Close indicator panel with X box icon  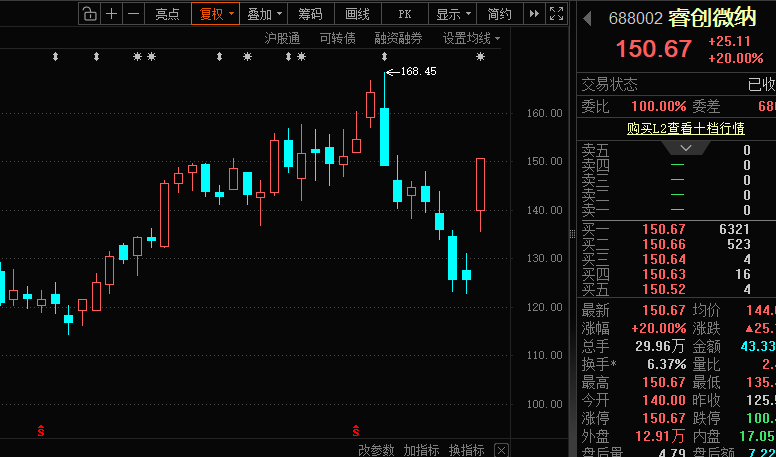(x=501, y=450)
